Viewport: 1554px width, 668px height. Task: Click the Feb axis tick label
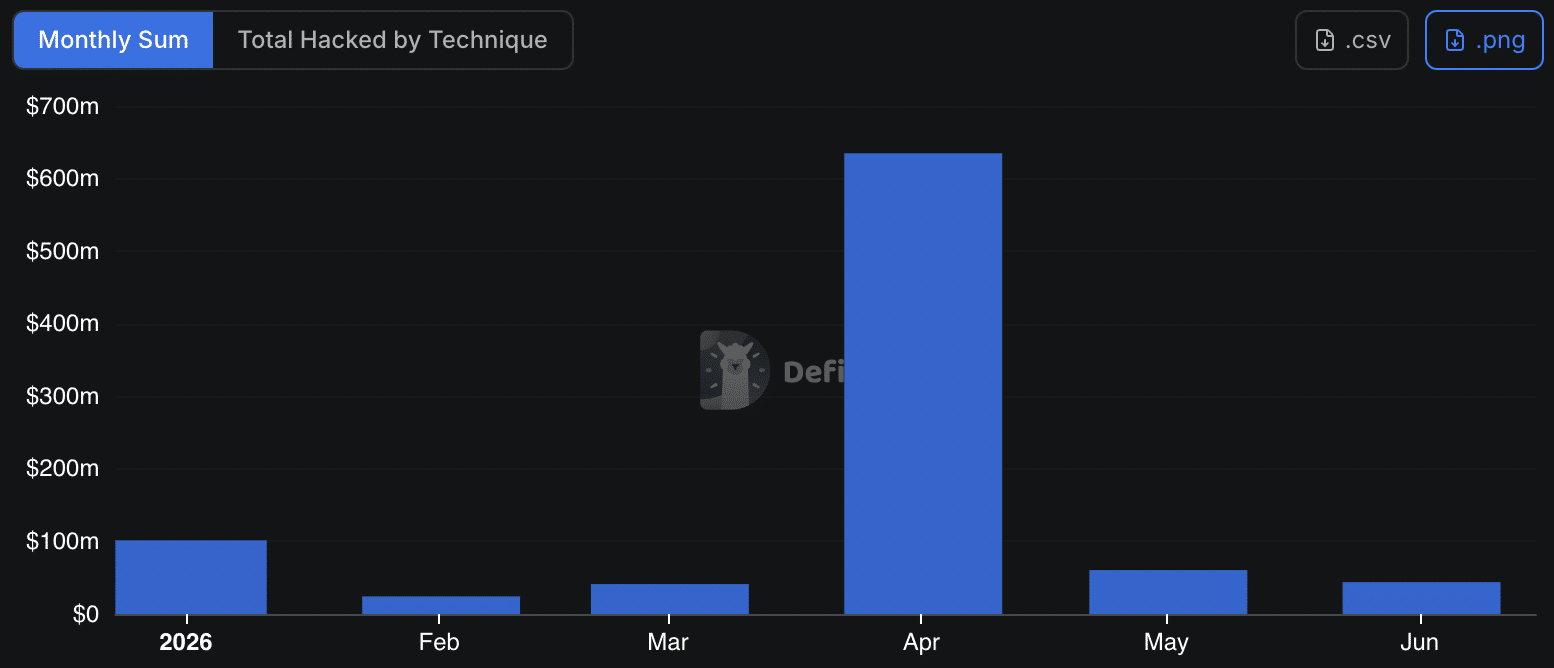439,642
